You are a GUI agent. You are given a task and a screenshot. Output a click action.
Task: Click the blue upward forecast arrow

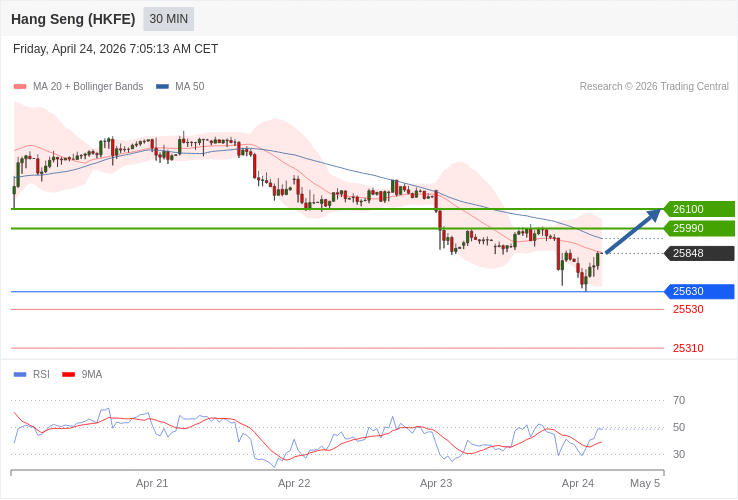[633, 231]
